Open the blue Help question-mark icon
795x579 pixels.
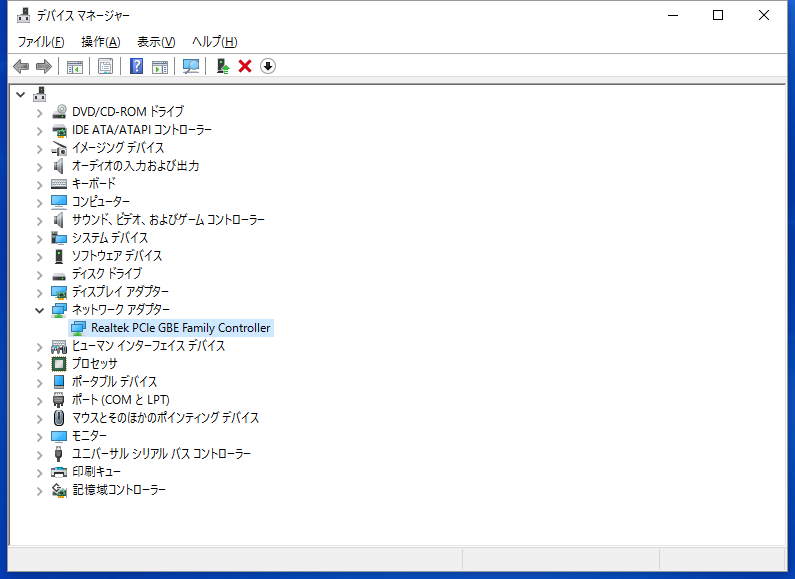click(x=136, y=66)
